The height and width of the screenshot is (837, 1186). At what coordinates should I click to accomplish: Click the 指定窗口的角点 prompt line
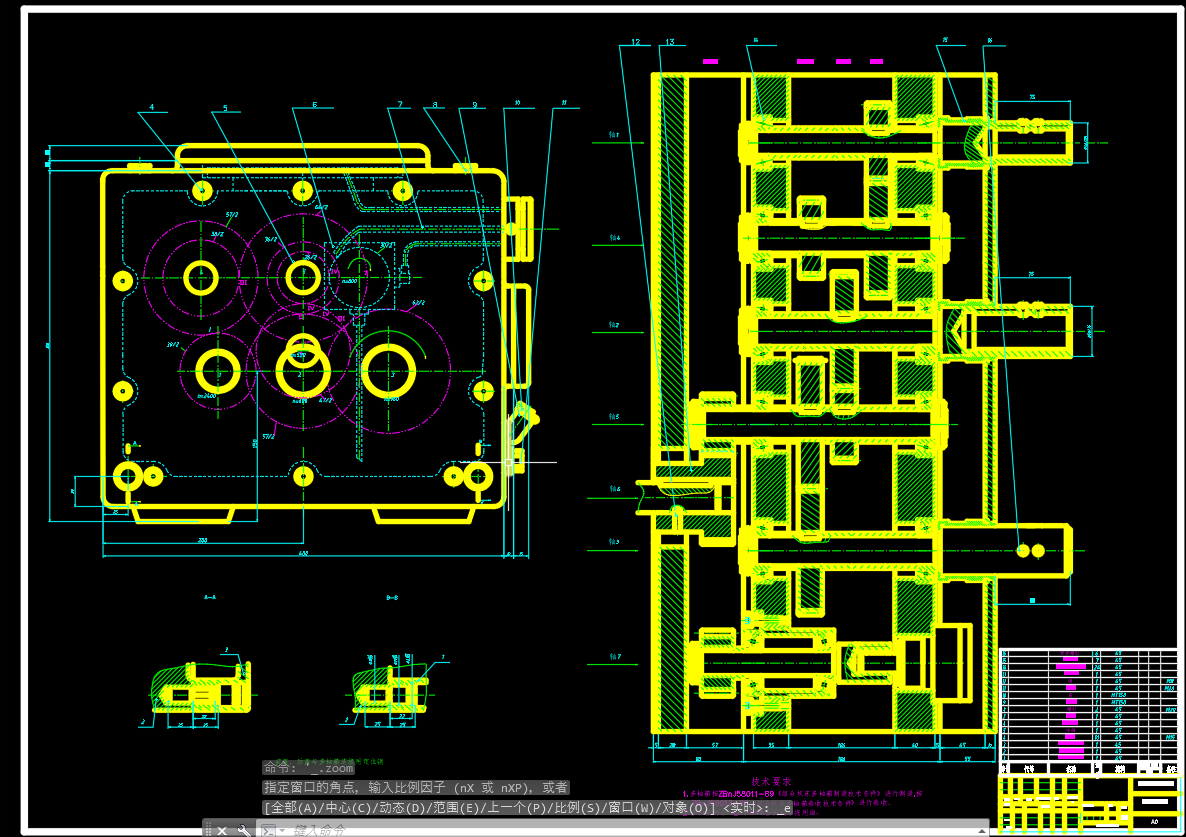point(415,788)
